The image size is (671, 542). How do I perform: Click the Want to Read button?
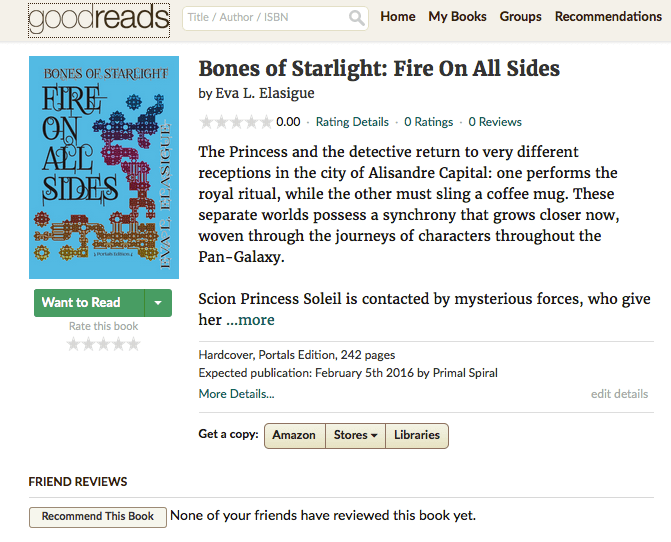point(81,303)
